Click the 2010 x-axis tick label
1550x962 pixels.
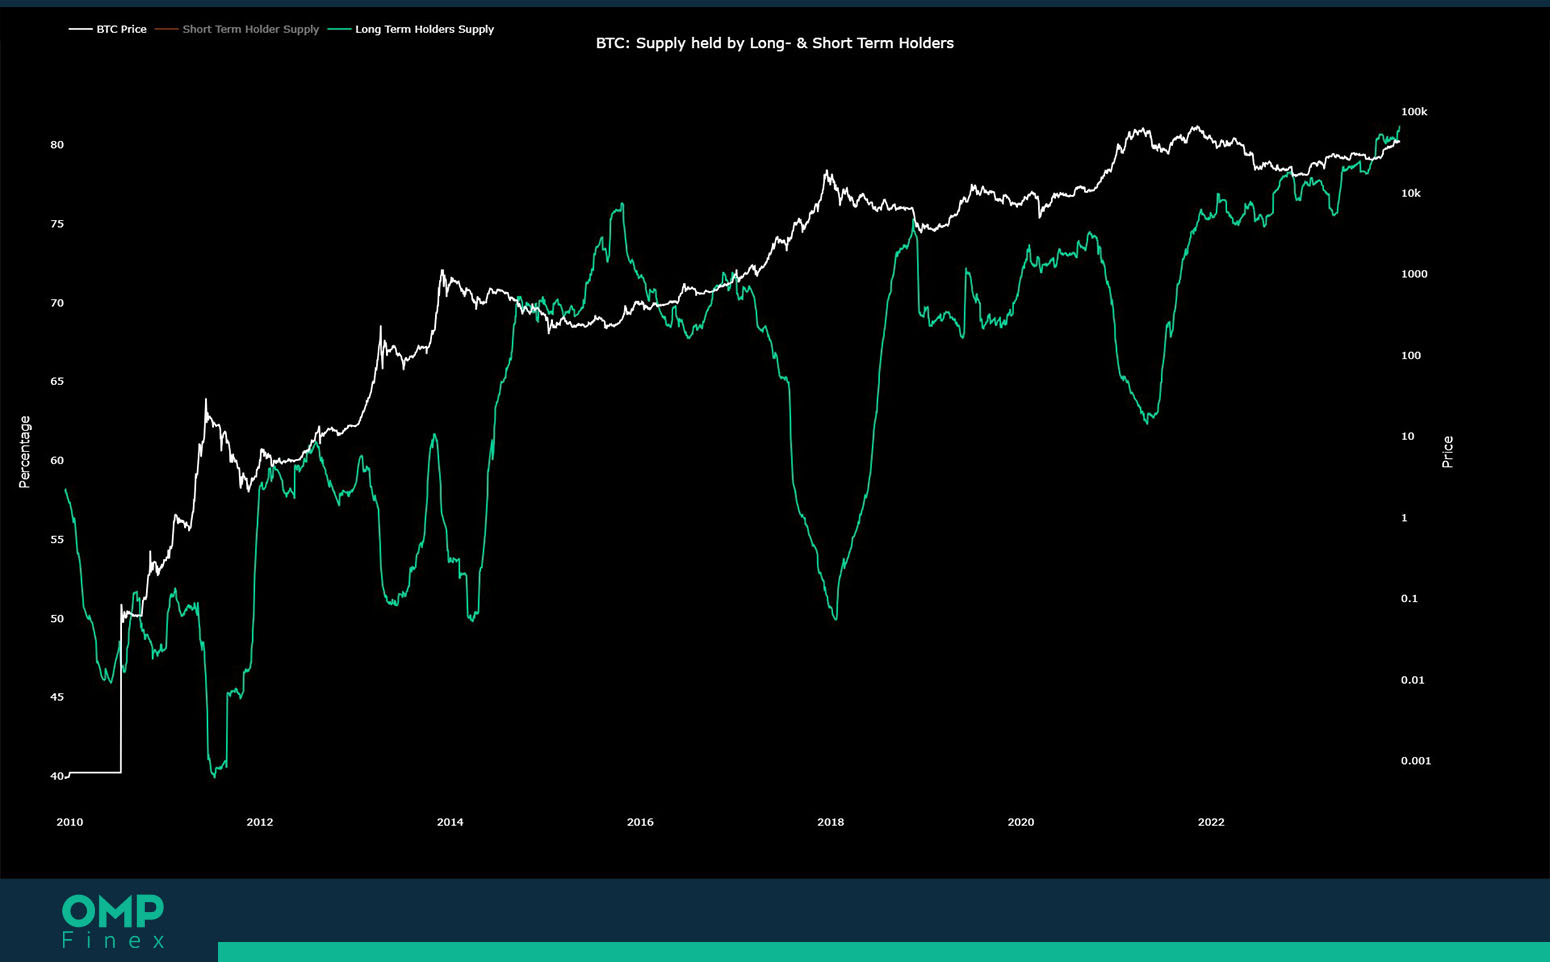pos(70,822)
